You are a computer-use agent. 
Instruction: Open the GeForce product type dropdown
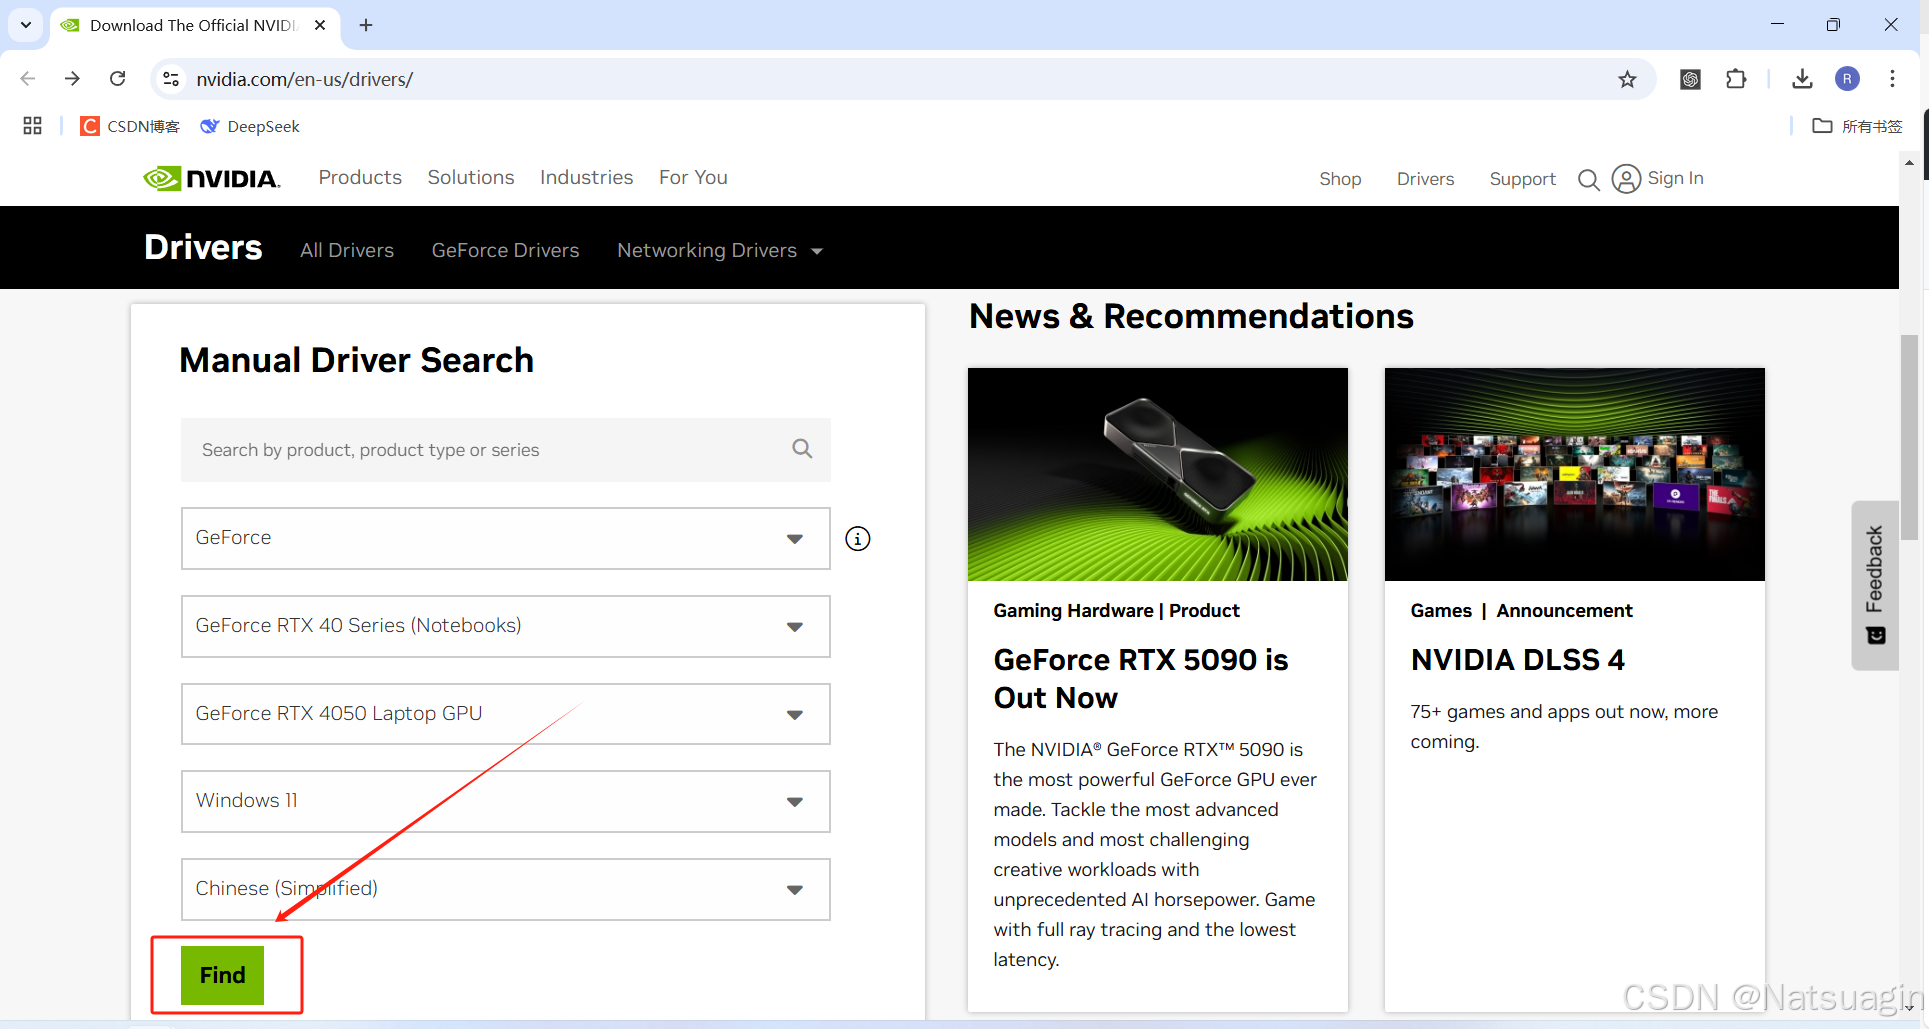tap(505, 538)
